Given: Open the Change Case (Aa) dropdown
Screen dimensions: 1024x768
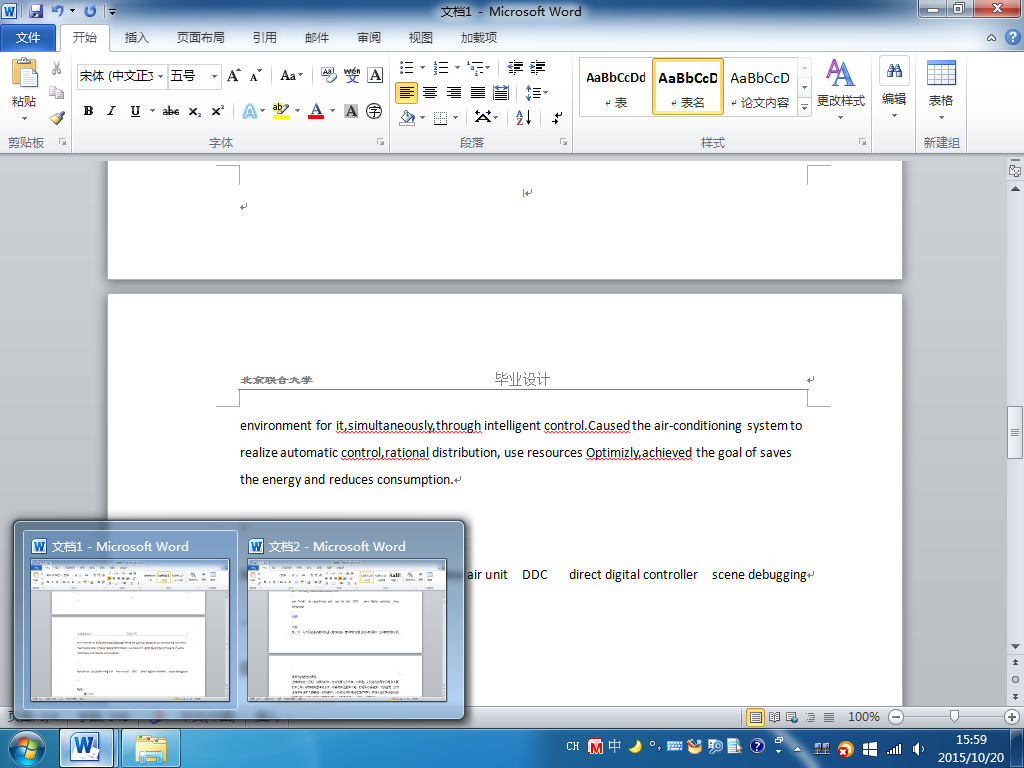Looking at the screenshot, I should pyautogui.click(x=291, y=76).
